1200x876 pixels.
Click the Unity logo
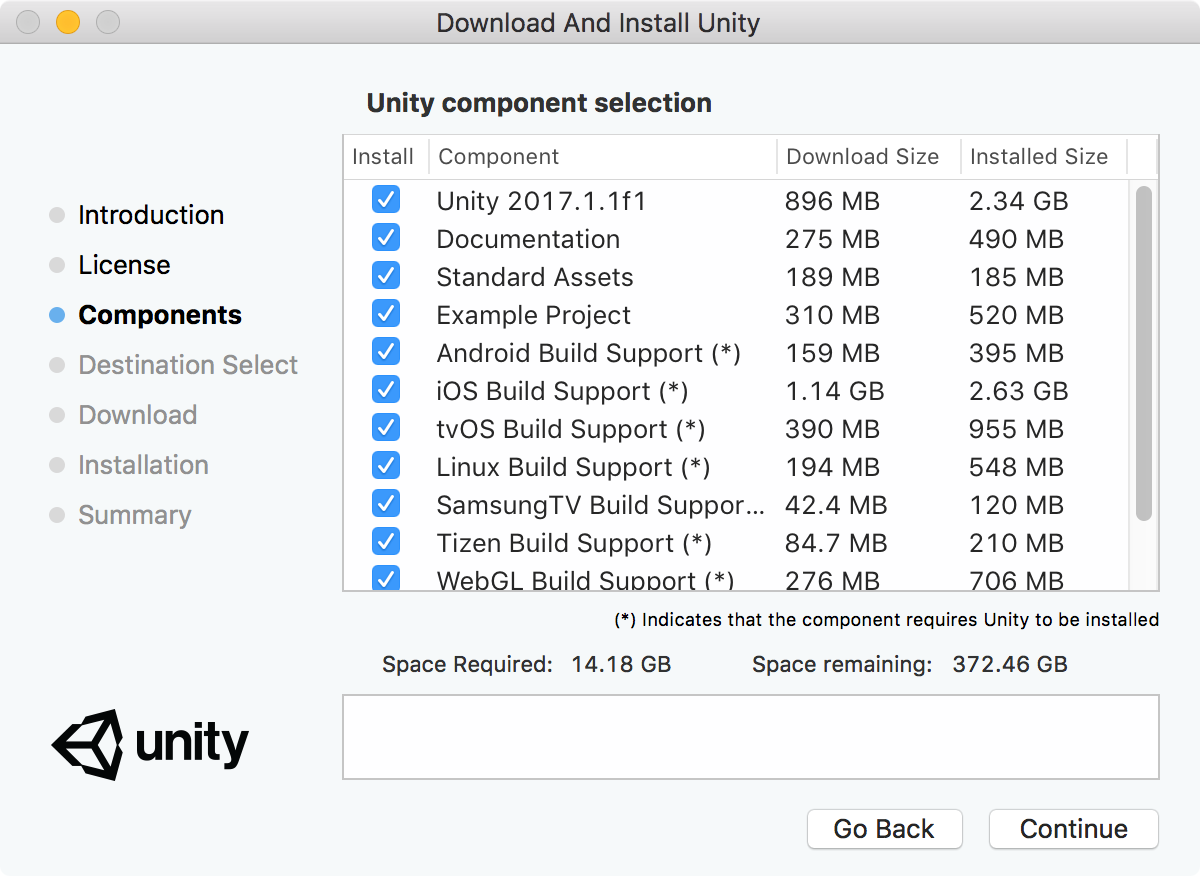pyautogui.click(x=150, y=745)
